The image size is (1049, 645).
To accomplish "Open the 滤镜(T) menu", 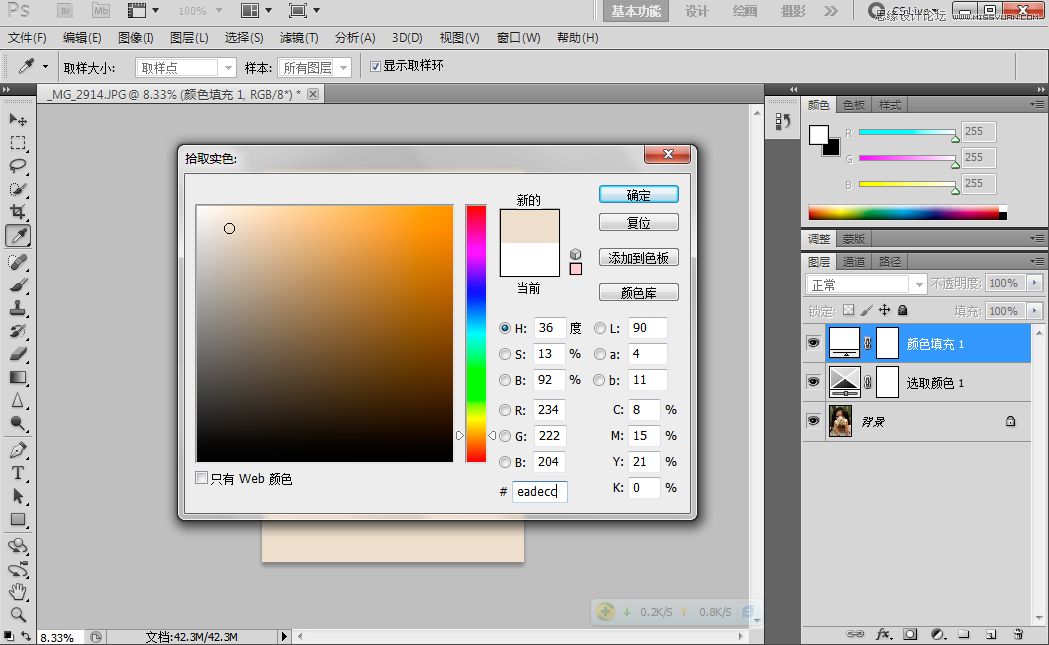I will point(299,37).
